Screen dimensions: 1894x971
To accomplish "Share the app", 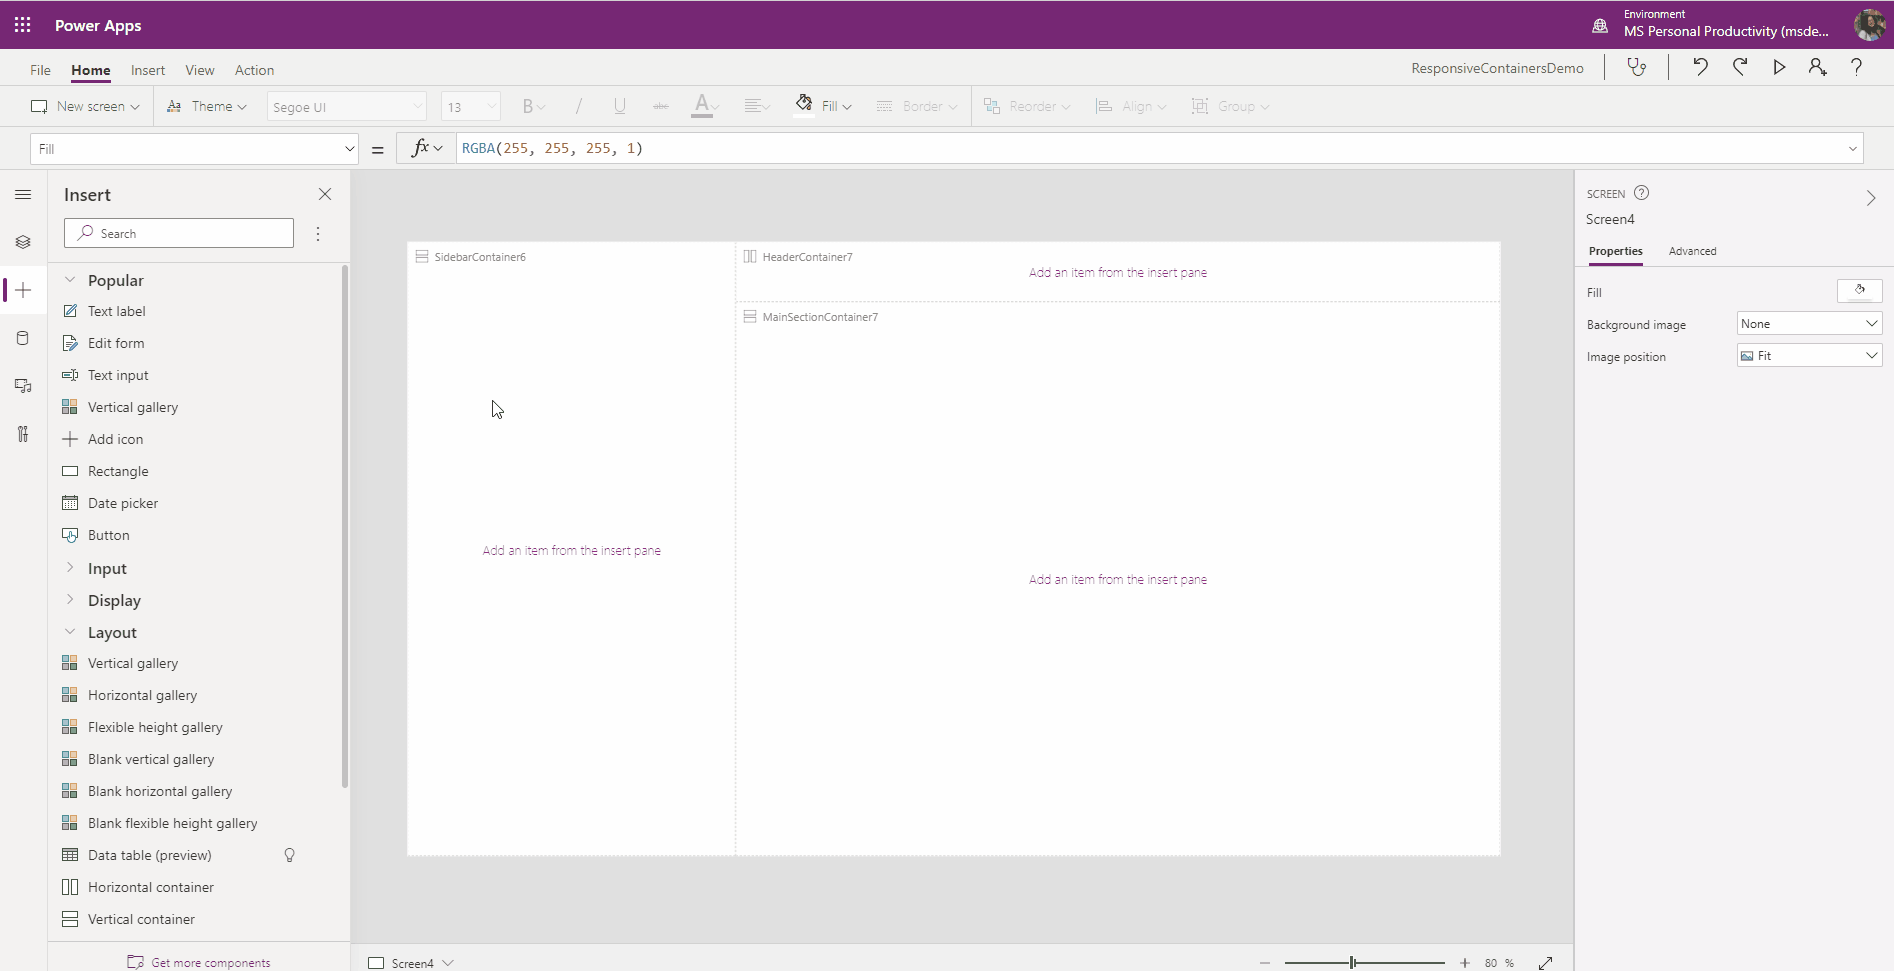I will pyautogui.click(x=1817, y=67).
